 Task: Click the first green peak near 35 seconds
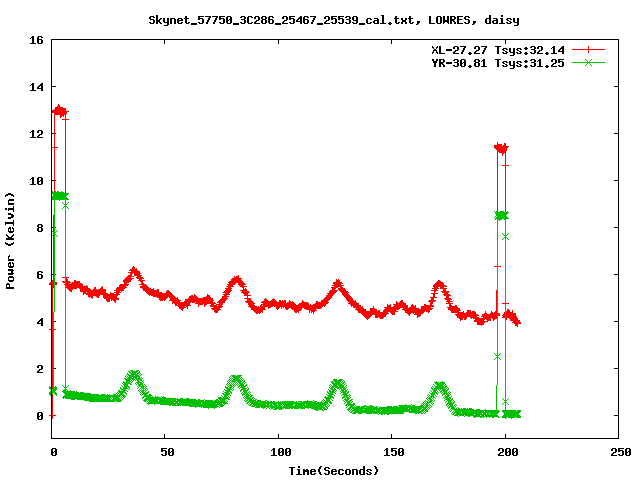(134, 374)
